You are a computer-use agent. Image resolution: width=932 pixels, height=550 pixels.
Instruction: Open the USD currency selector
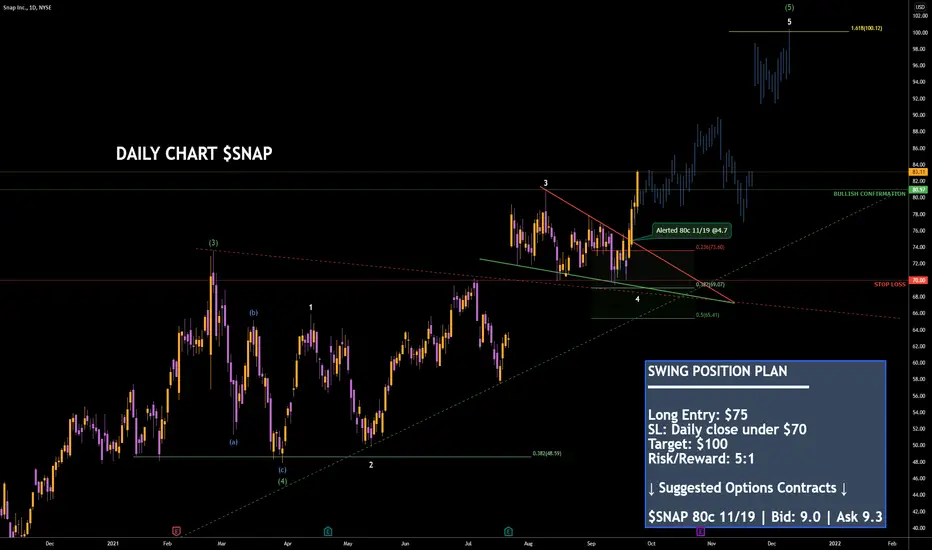pos(920,7)
